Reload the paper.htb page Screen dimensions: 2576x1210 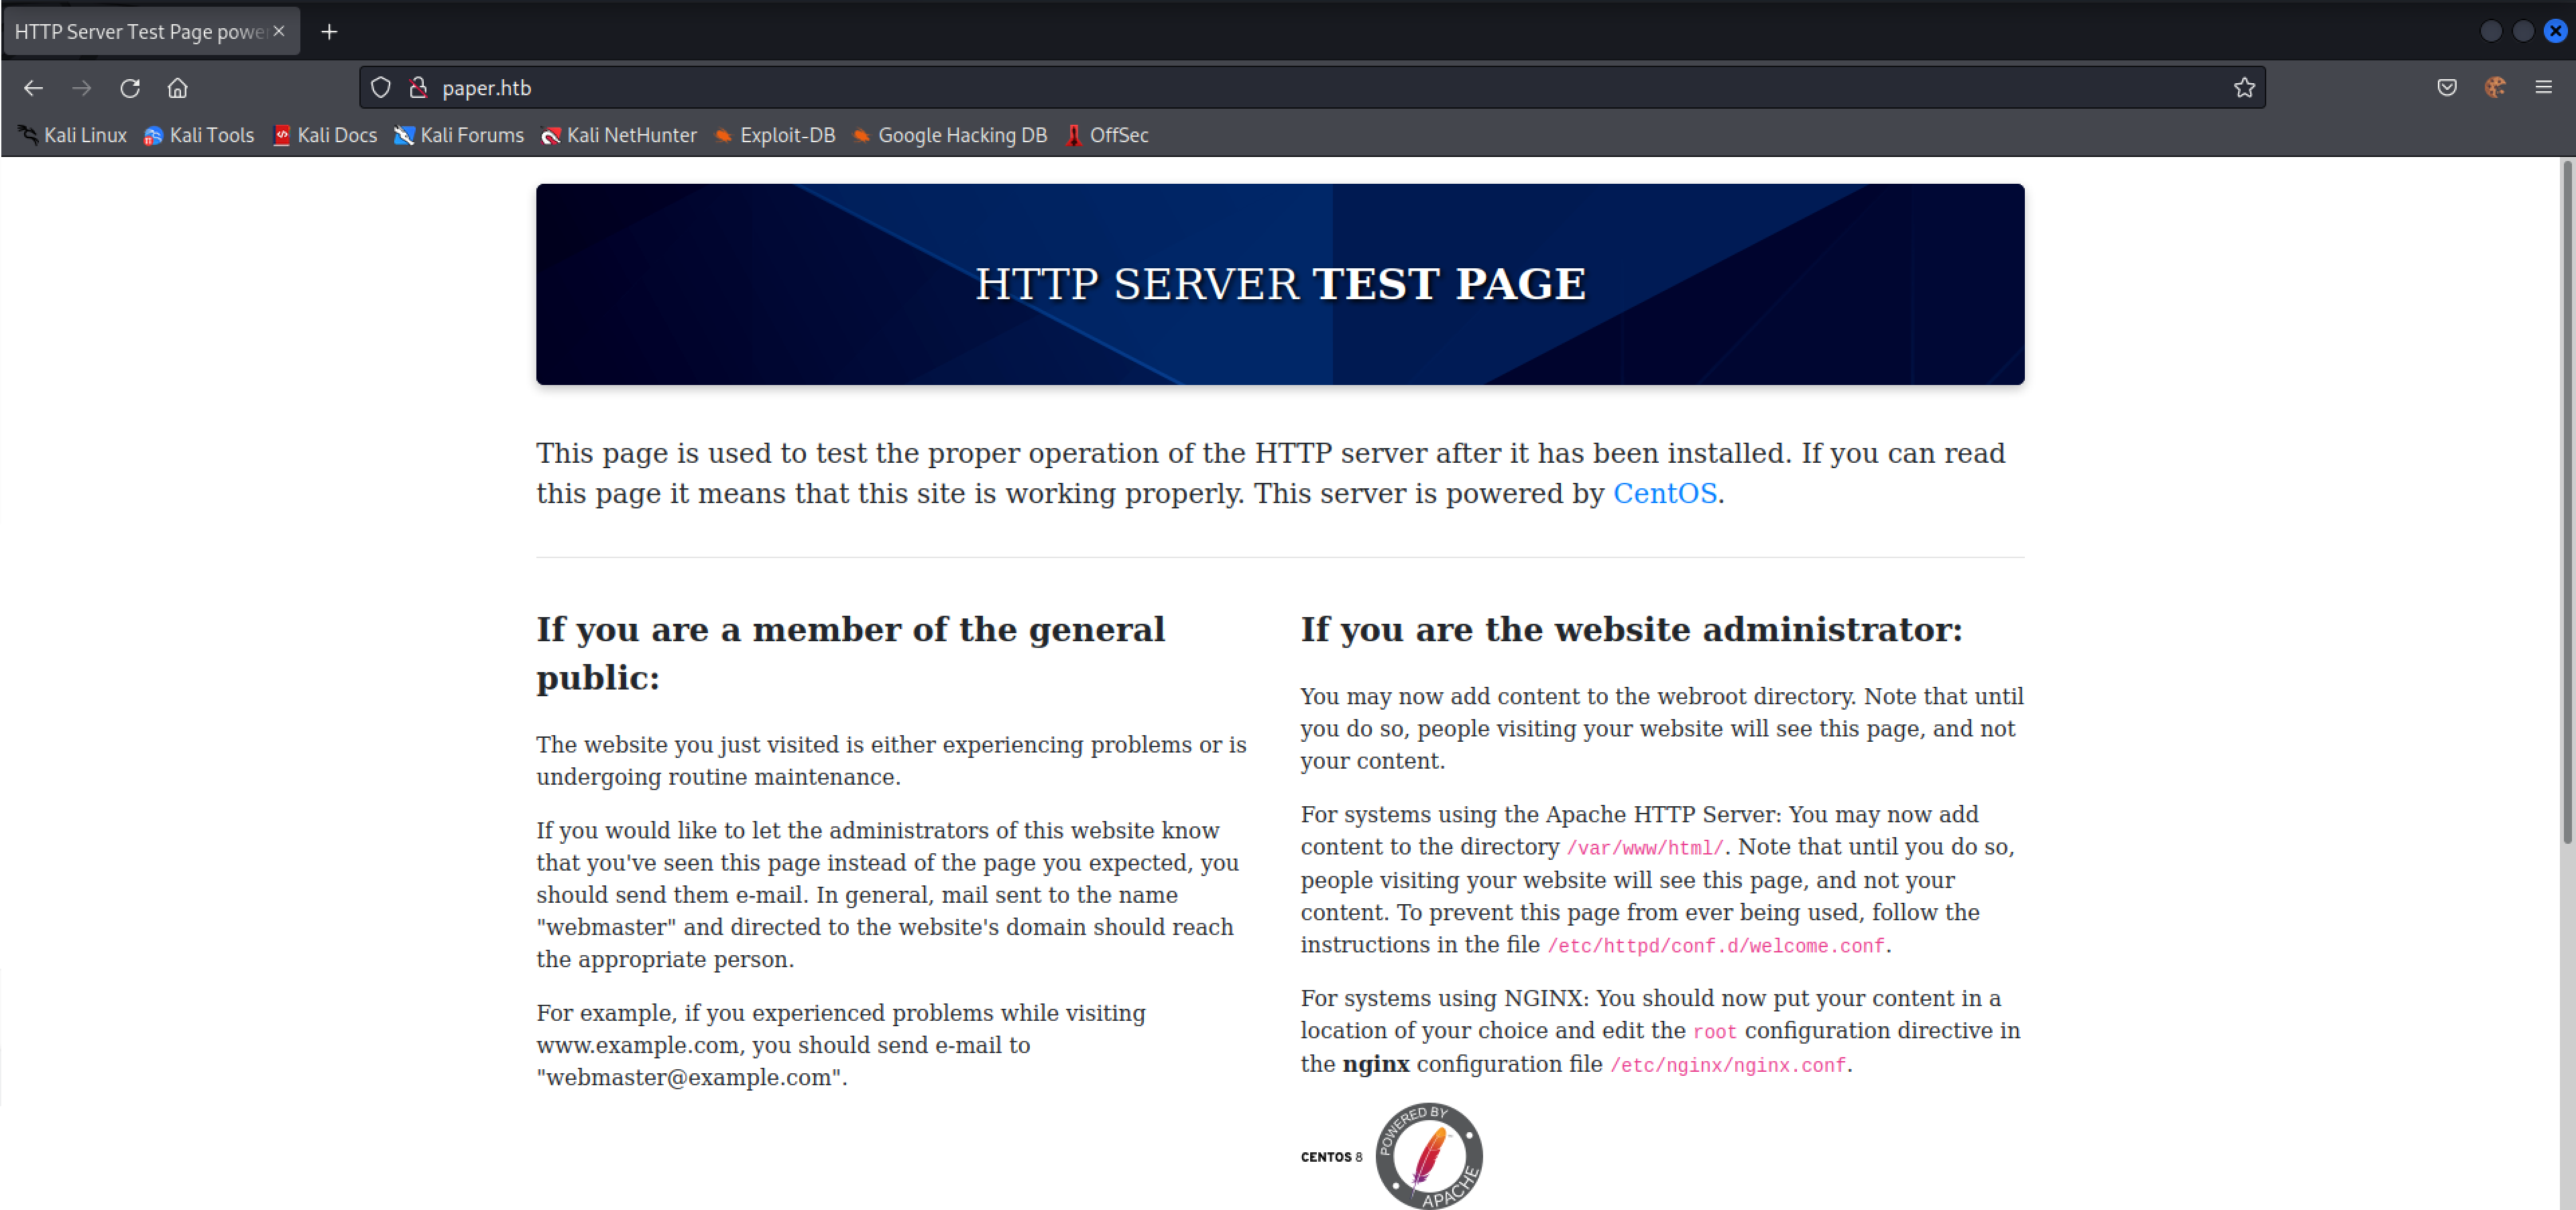(x=130, y=88)
